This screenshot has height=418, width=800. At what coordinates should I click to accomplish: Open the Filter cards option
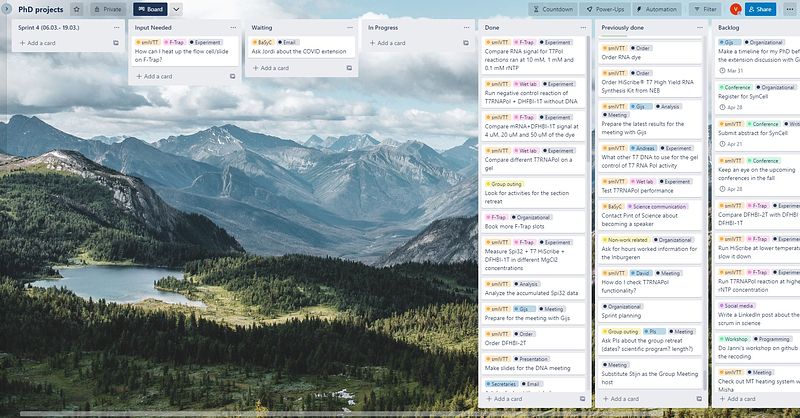pos(705,8)
